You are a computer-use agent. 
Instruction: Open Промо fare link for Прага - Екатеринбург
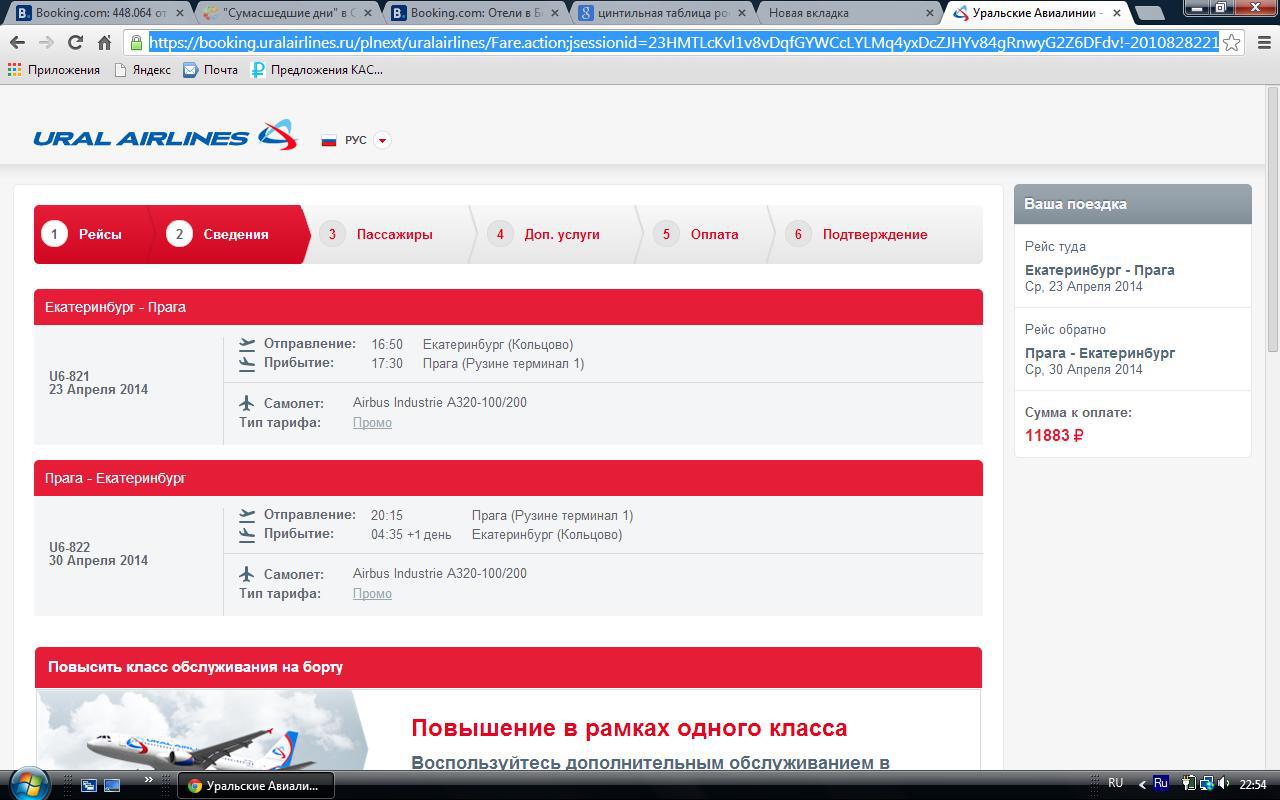[372, 593]
